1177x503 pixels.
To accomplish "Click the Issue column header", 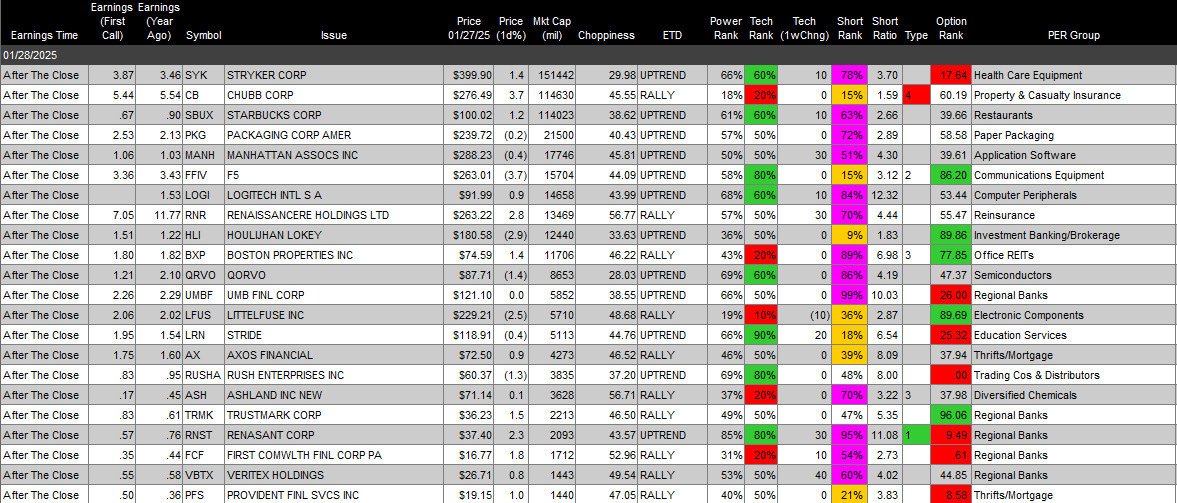I will click(x=333, y=35).
